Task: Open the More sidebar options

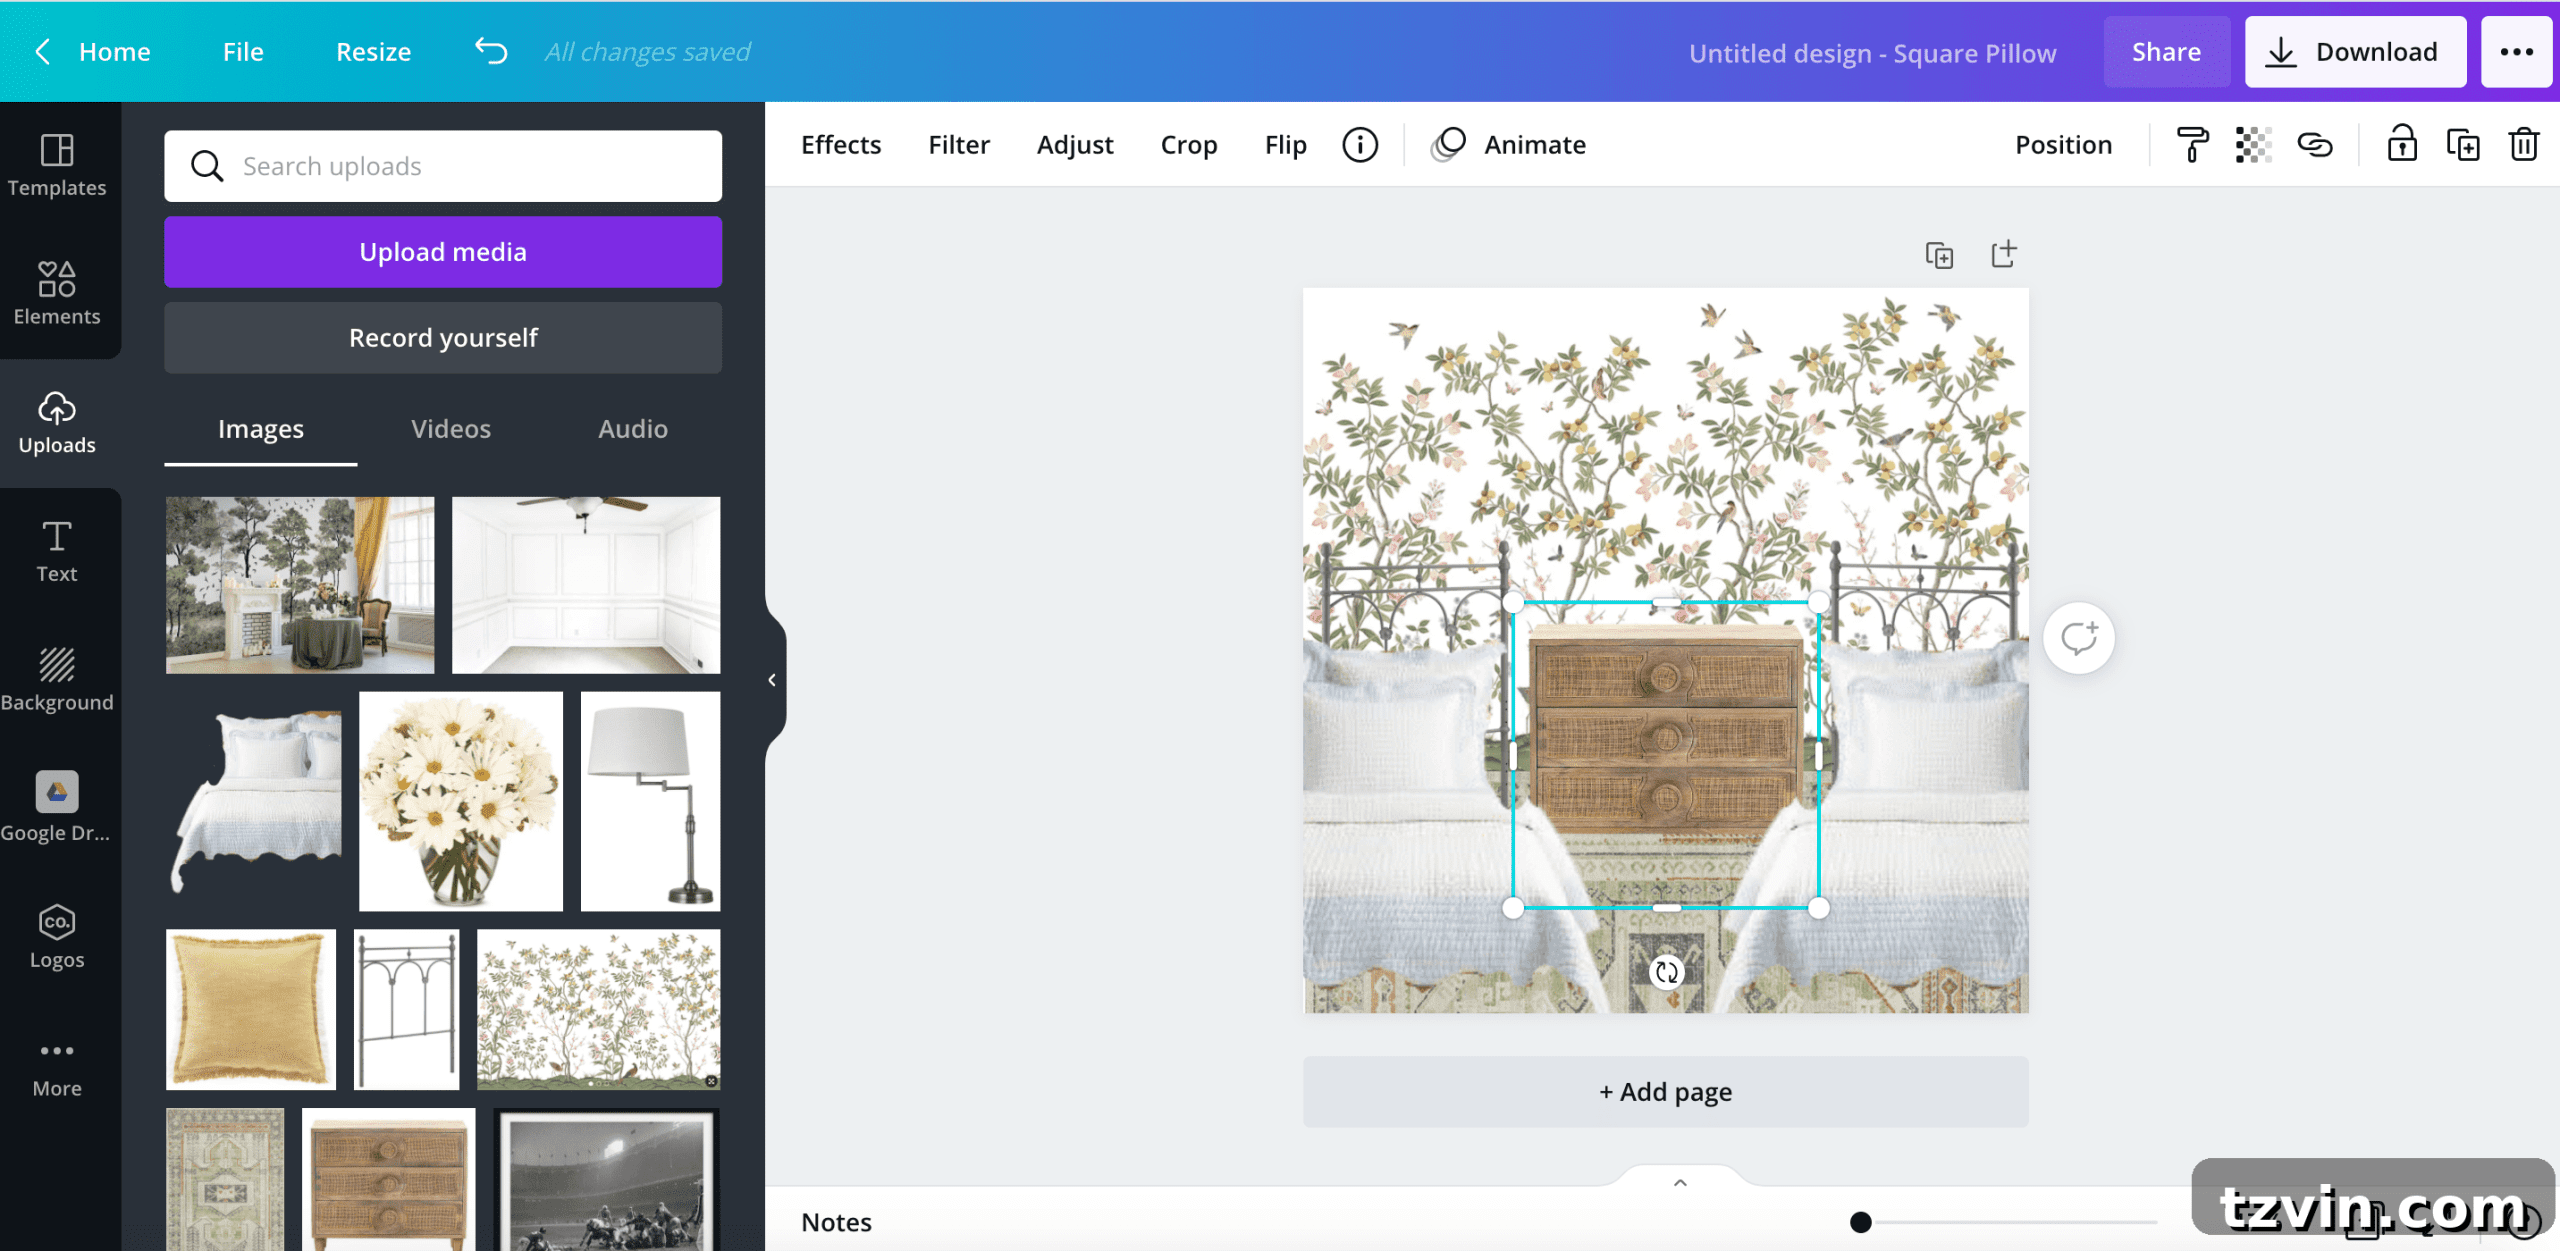Action: pyautogui.click(x=57, y=1068)
